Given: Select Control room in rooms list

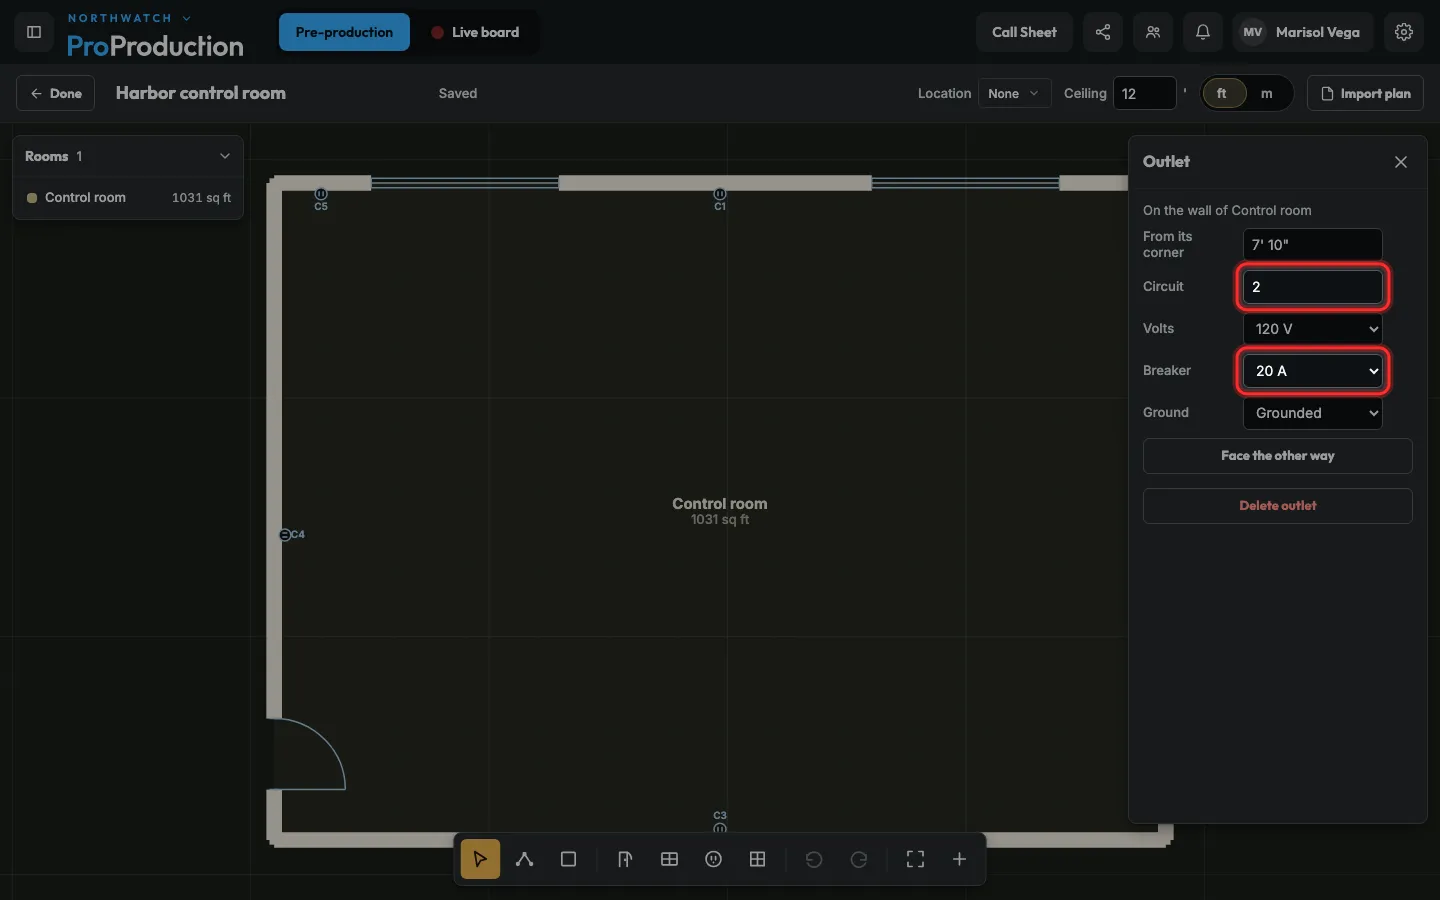Looking at the screenshot, I should pos(128,198).
